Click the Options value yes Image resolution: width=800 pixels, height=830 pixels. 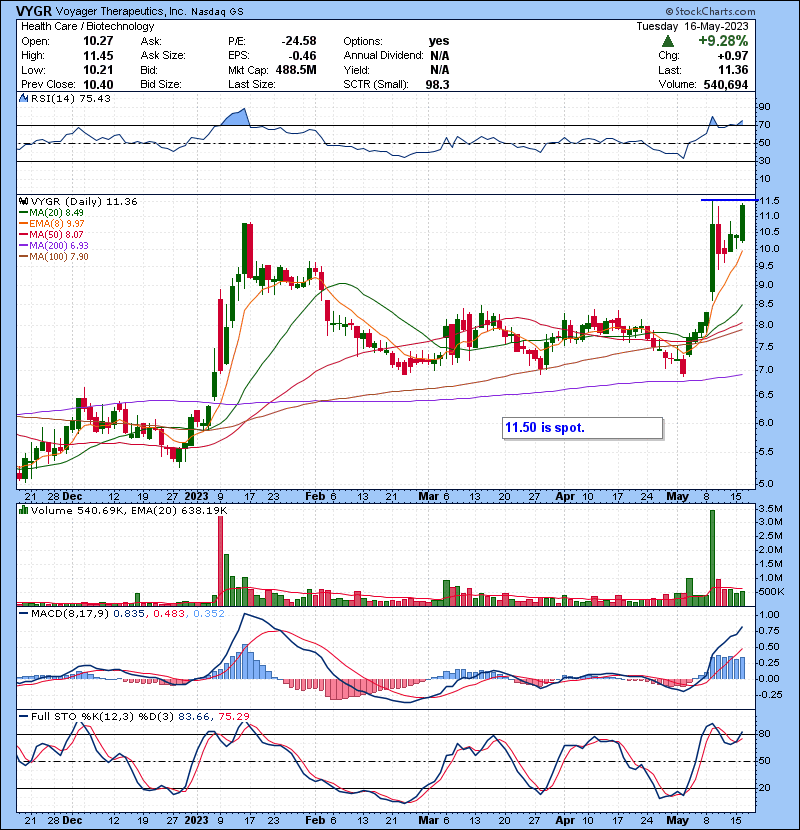(x=439, y=41)
